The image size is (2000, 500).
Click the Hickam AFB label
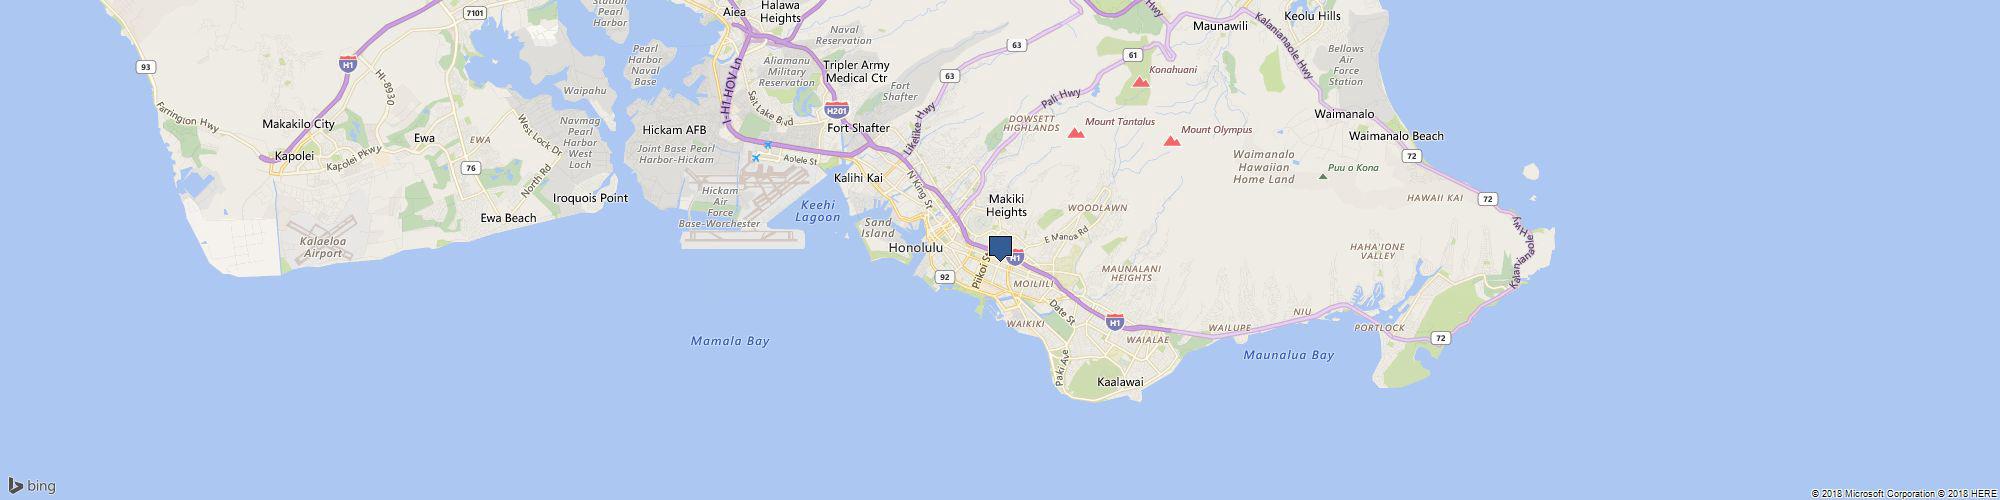tap(674, 130)
